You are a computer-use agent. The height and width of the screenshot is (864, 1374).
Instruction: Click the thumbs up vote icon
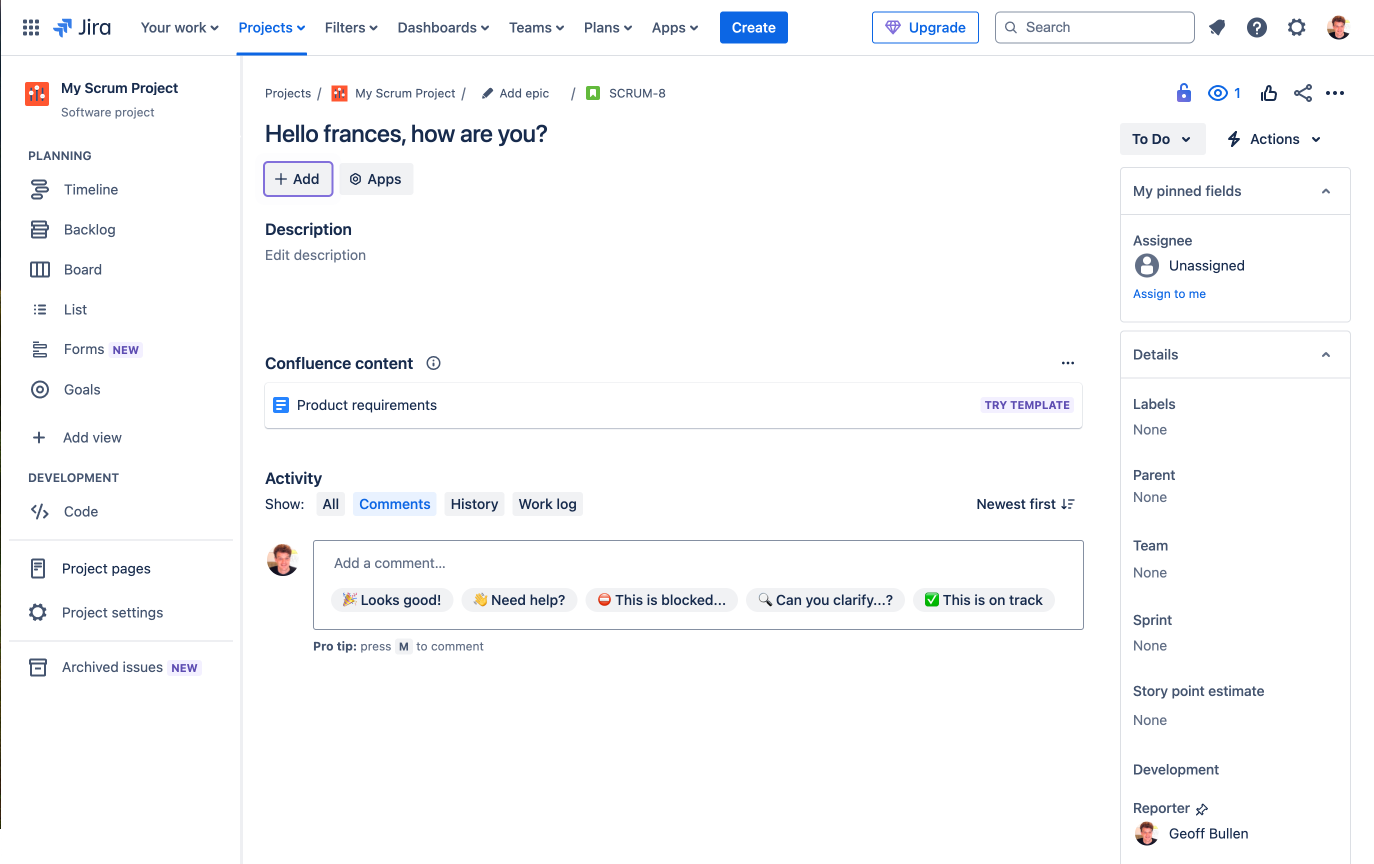click(x=1269, y=93)
